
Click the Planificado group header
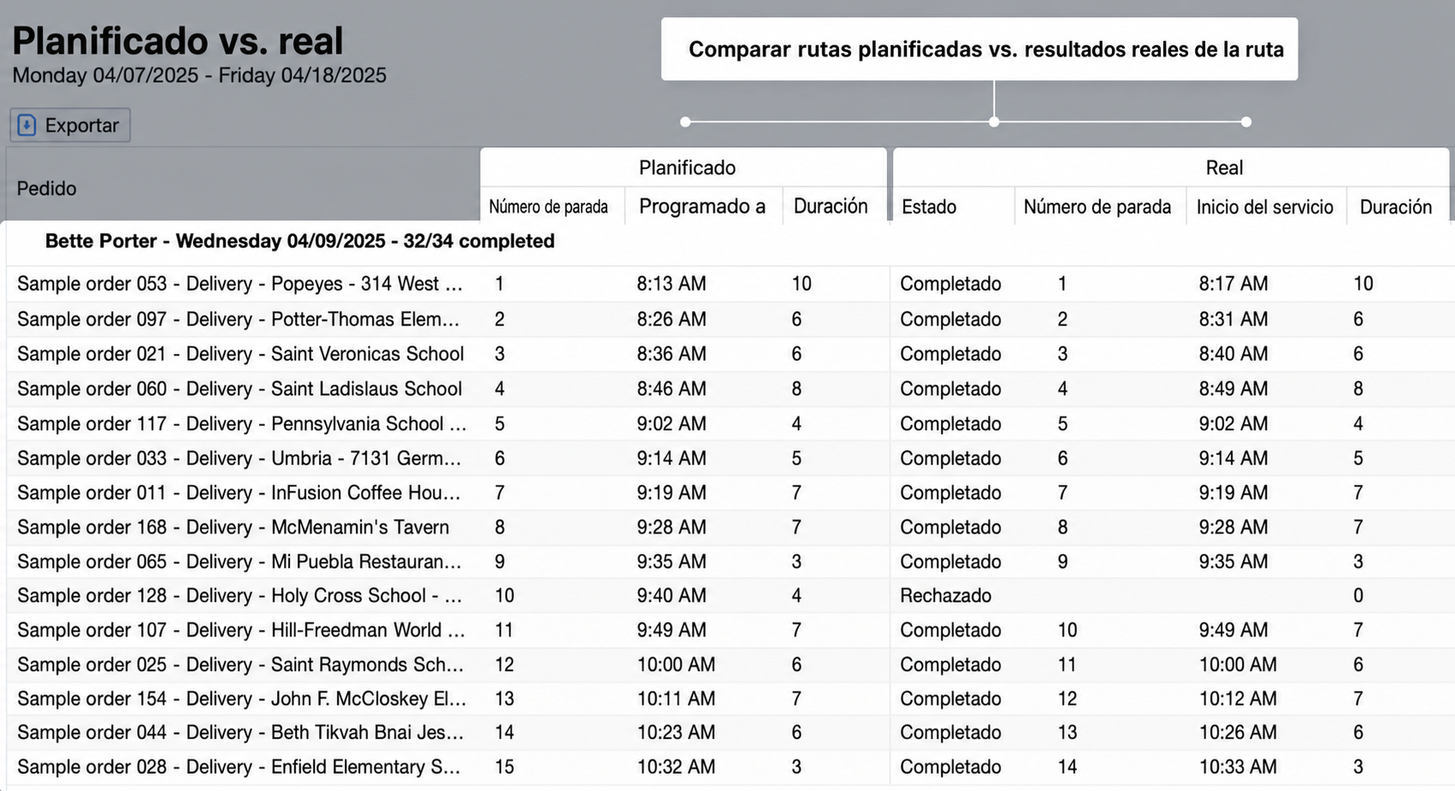687,167
